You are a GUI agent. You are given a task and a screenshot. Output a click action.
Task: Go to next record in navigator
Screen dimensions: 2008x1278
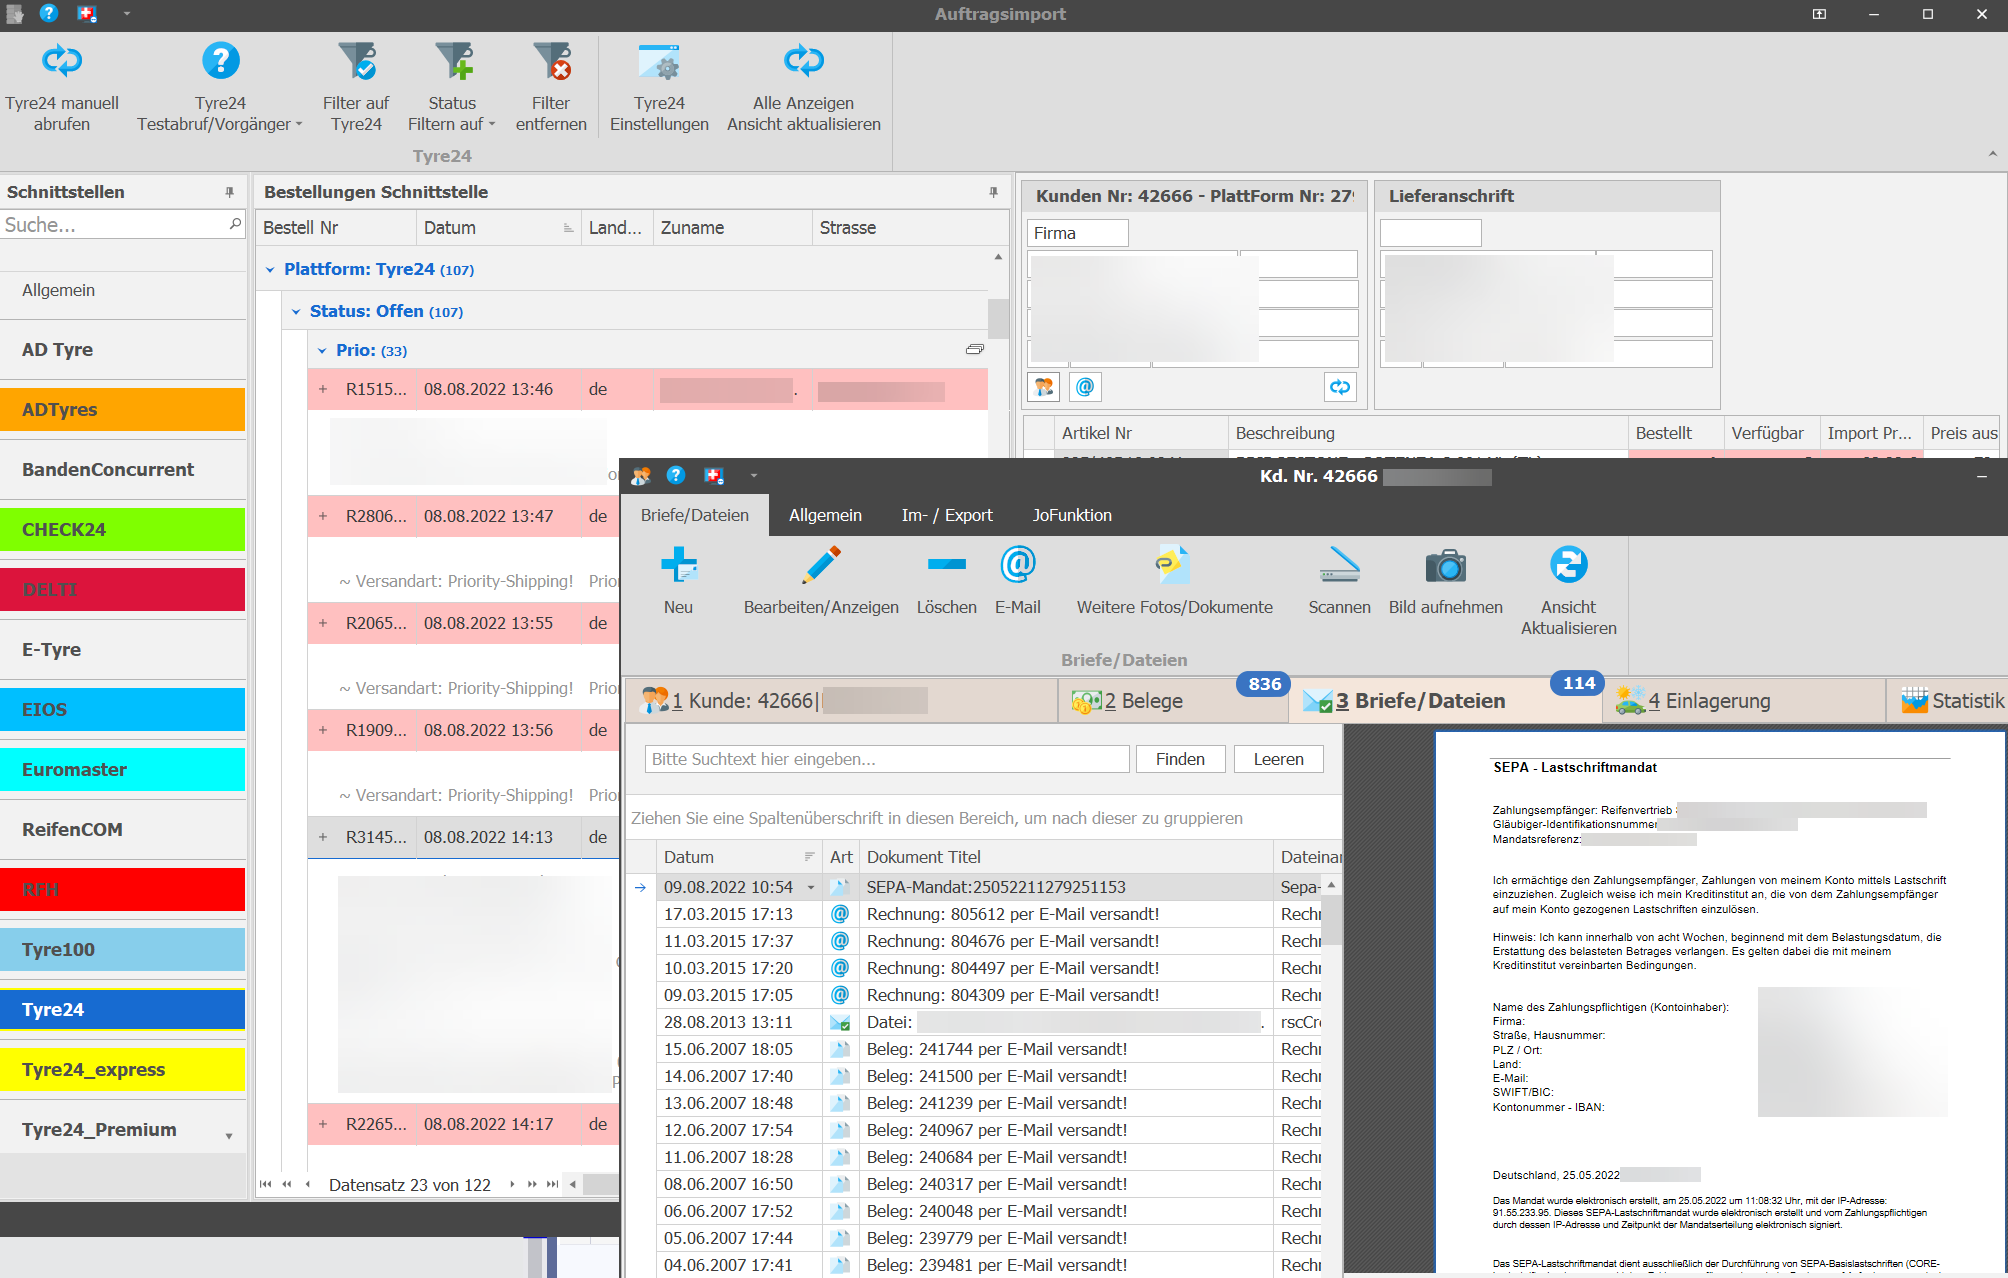click(x=512, y=1184)
